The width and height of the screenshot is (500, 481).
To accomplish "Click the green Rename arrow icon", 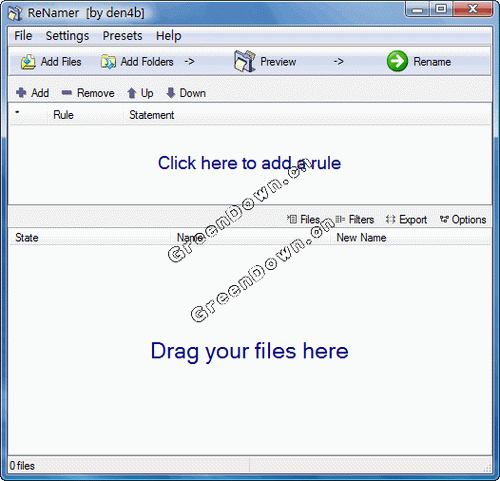I will (397, 61).
